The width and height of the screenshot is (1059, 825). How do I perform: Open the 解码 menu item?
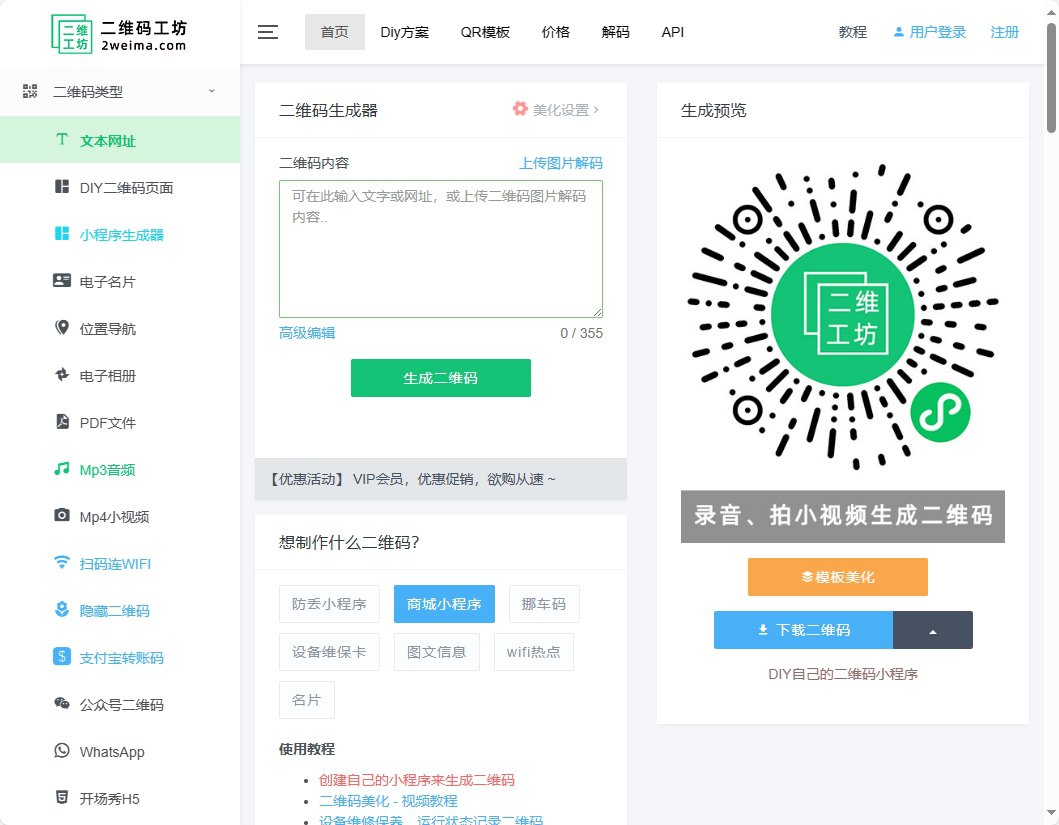point(615,32)
